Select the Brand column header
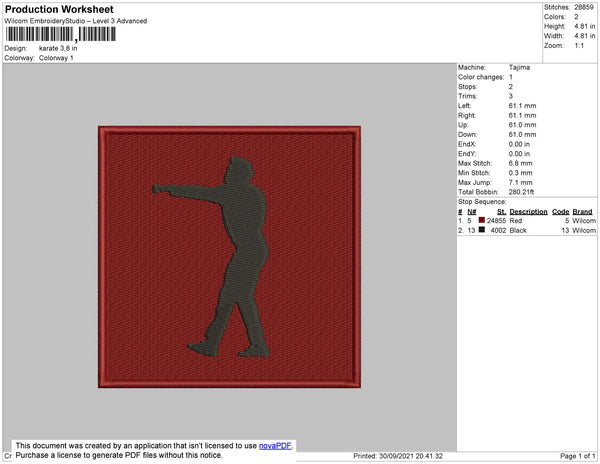This screenshot has width=600, height=464. (583, 212)
